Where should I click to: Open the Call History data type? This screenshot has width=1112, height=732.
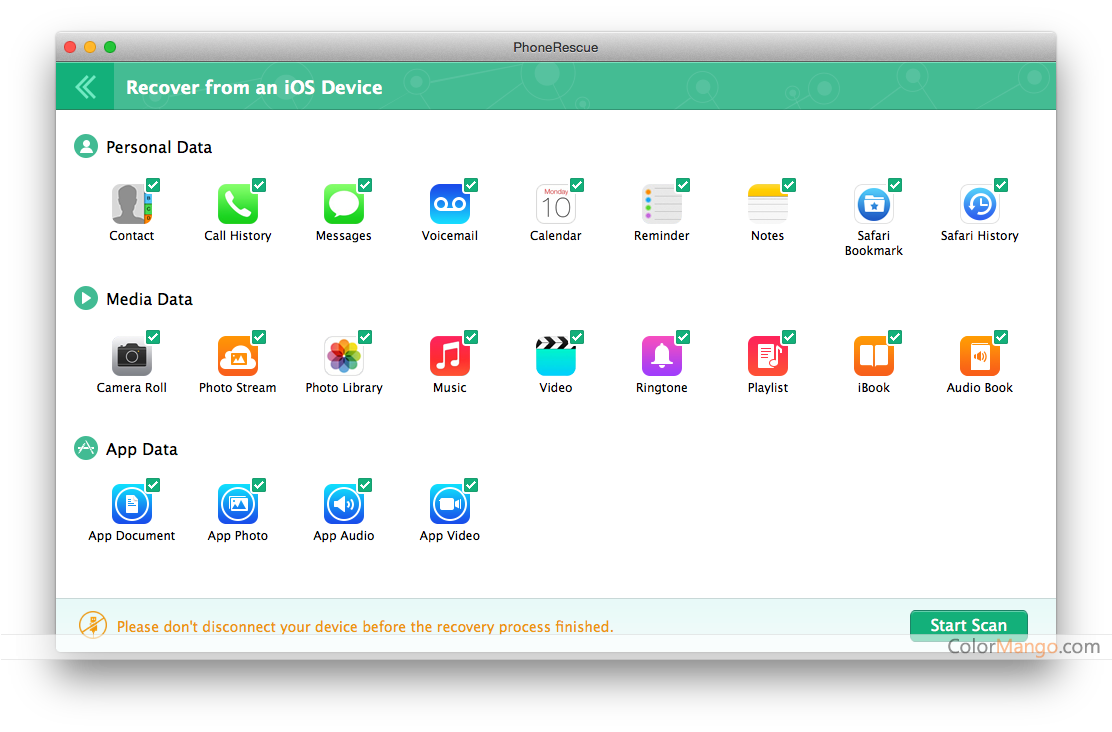tap(237, 203)
